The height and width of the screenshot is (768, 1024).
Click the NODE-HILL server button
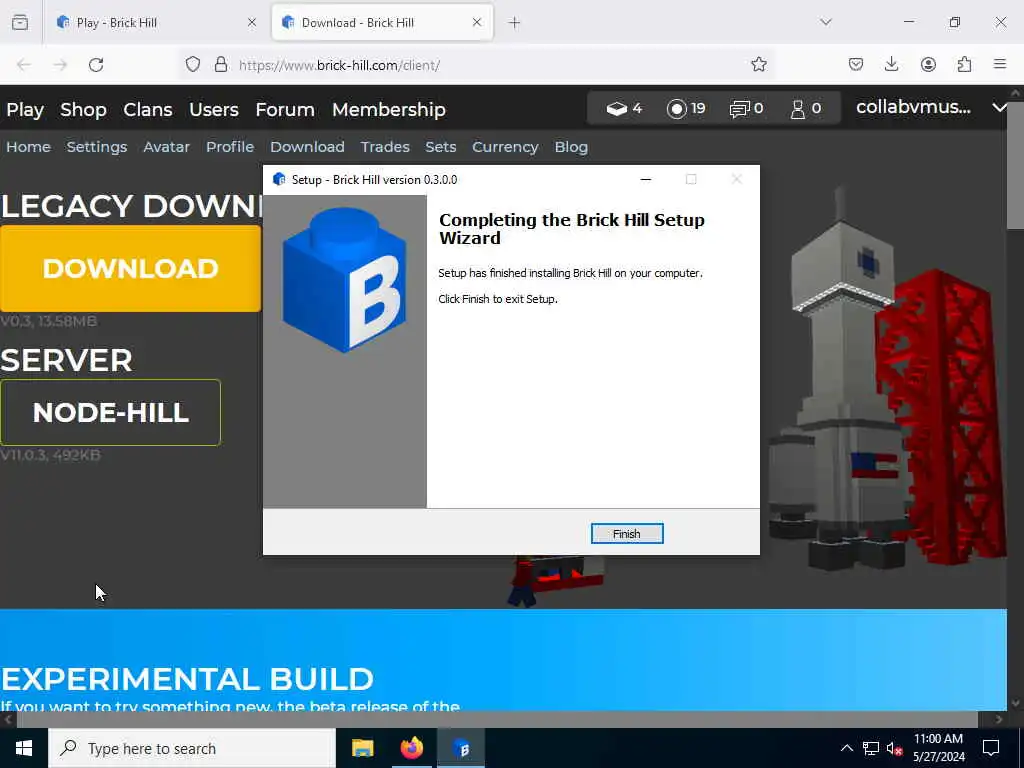pyautogui.click(x=110, y=413)
